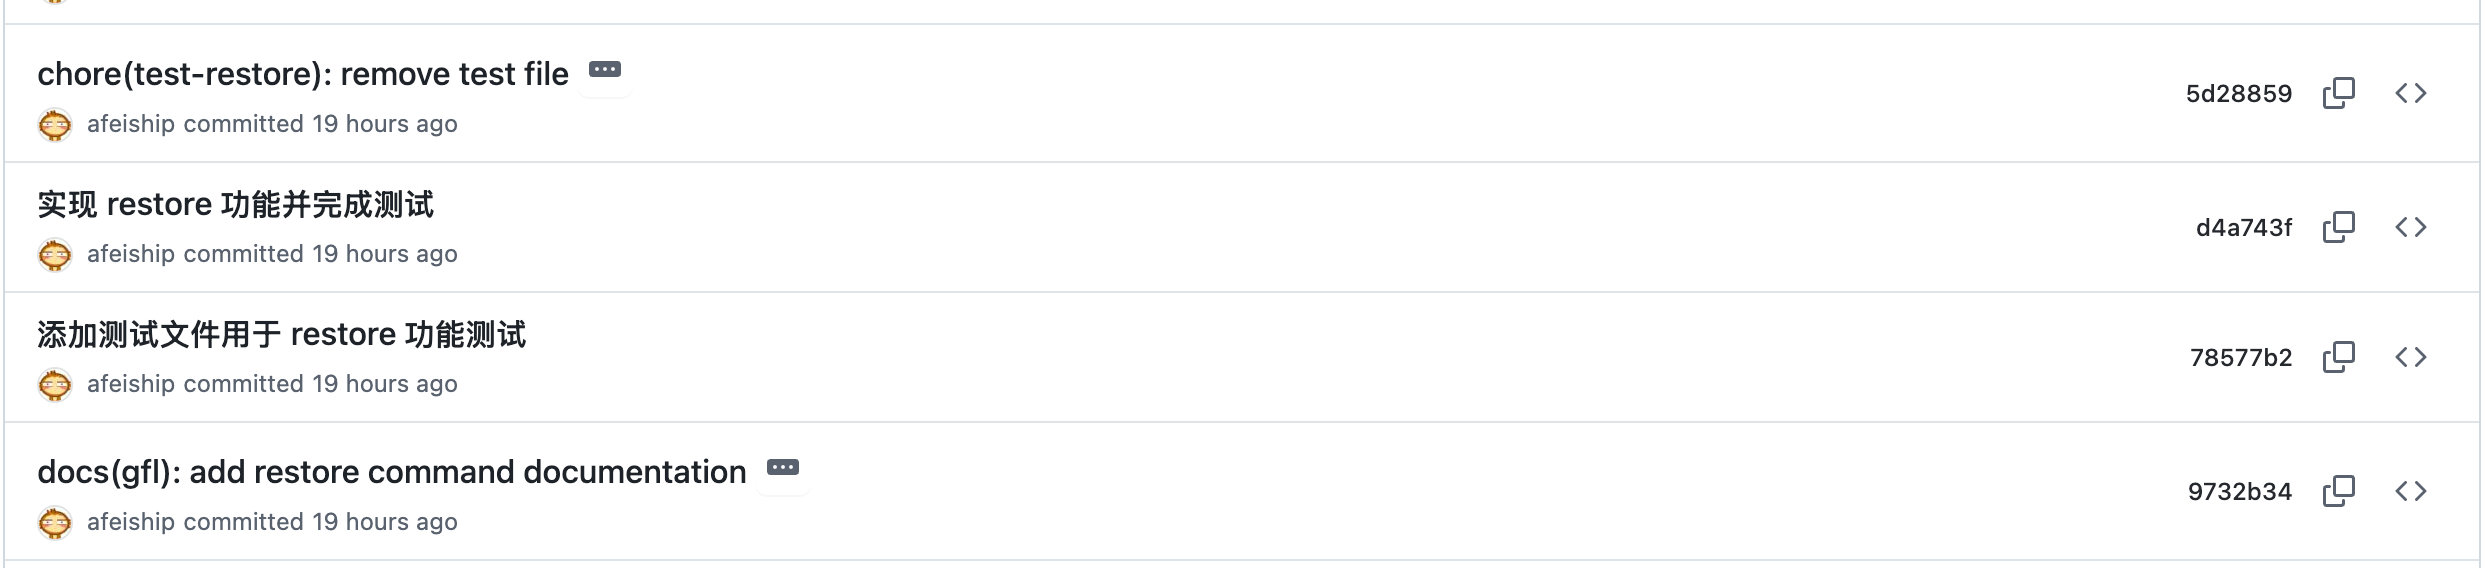Viewport: 2486px width, 568px height.
Task: Open commit "添加测试文件用于 restore 功能测试"
Action: point(281,334)
